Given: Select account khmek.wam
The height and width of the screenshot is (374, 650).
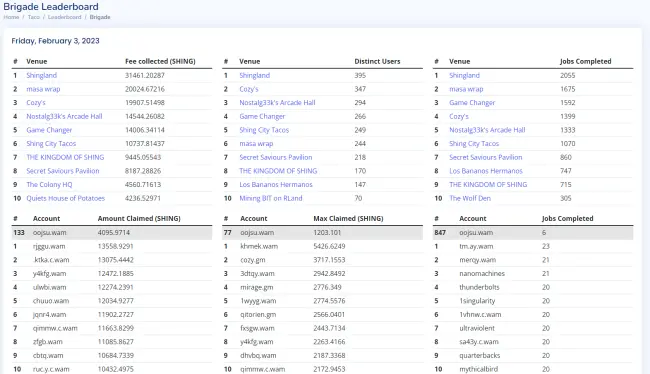Looking at the screenshot, I should pyautogui.click(x=259, y=246).
